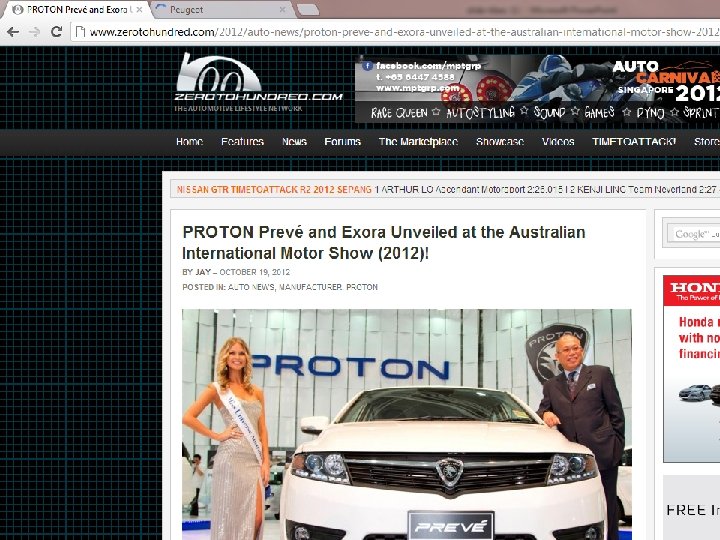The width and height of the screenshot is (720, 540).
Task: Reload the page with the refresh icon
Action: 56,32
